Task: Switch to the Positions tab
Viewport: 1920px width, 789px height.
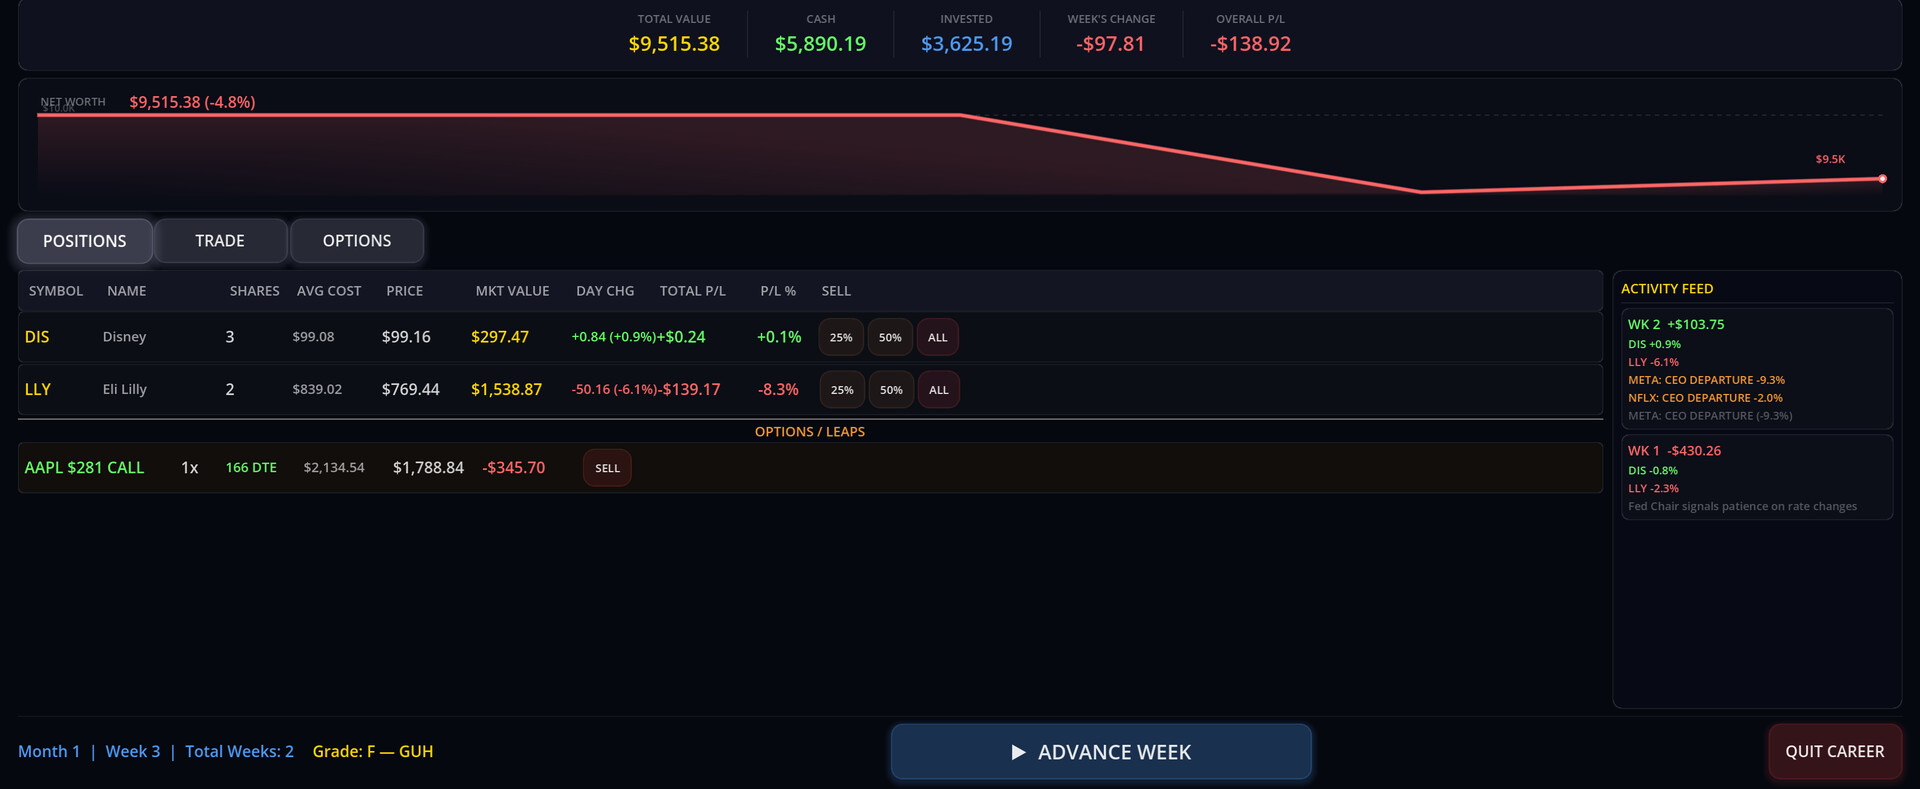Action: (85, 241)
